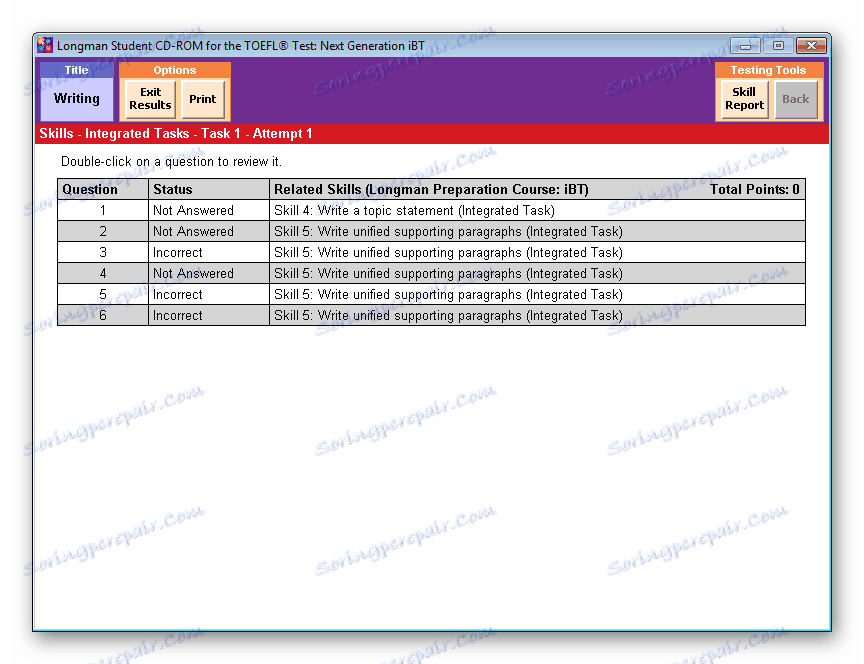Viewport: 864px width, 664px height.
Task: Close the Longman window
Action: 811,46
